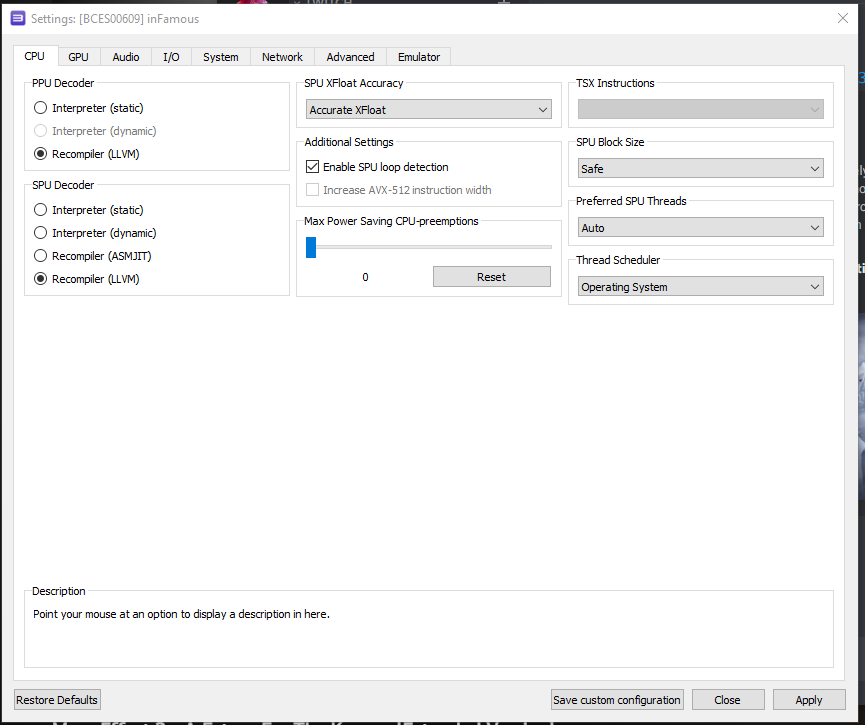The image size is (865, 725).
Task: Click the Close button
Action: point(728,700)
